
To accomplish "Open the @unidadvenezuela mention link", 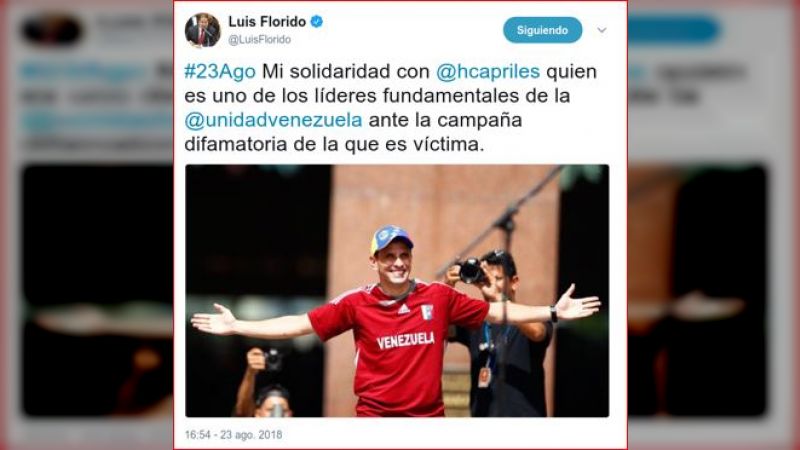I will click(273, 120).
